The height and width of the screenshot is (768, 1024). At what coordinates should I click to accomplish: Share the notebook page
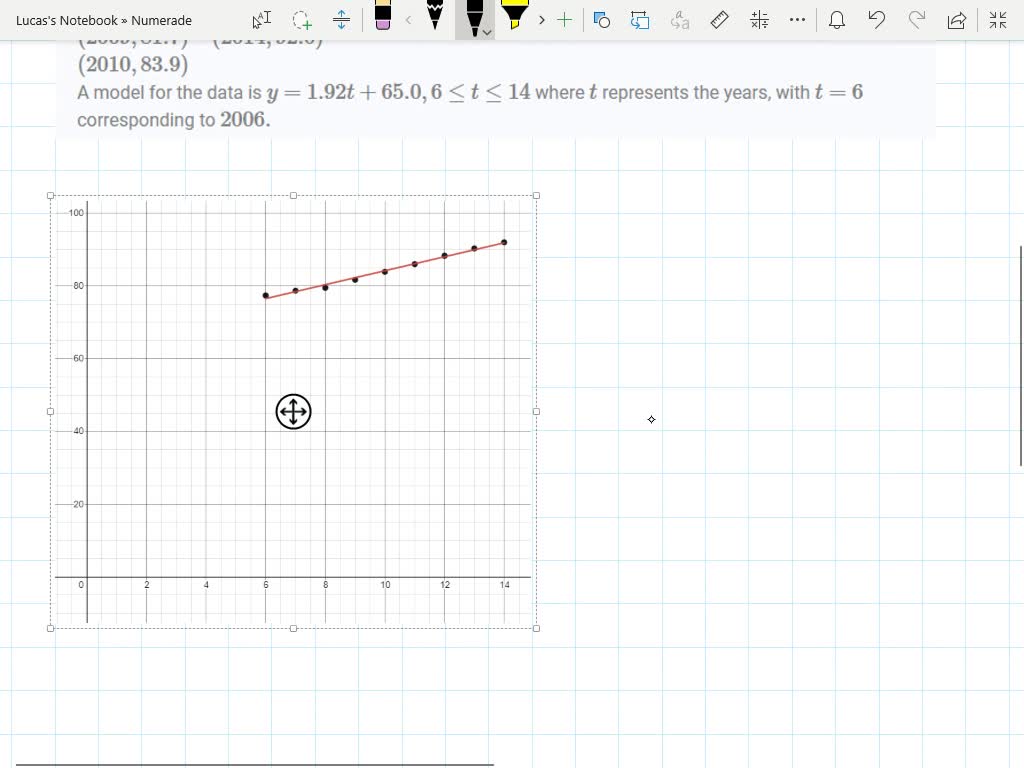955,20
